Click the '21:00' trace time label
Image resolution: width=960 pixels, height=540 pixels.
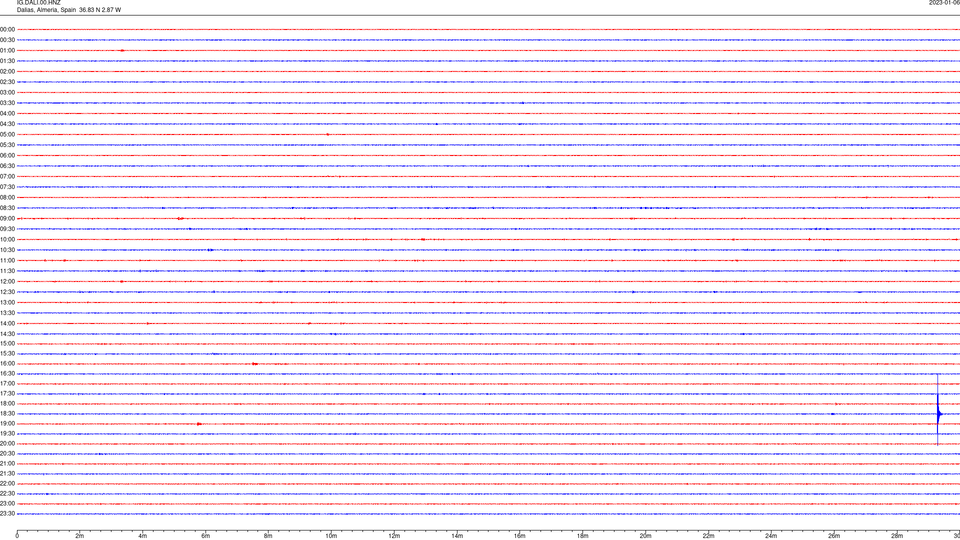pos(7,464)
